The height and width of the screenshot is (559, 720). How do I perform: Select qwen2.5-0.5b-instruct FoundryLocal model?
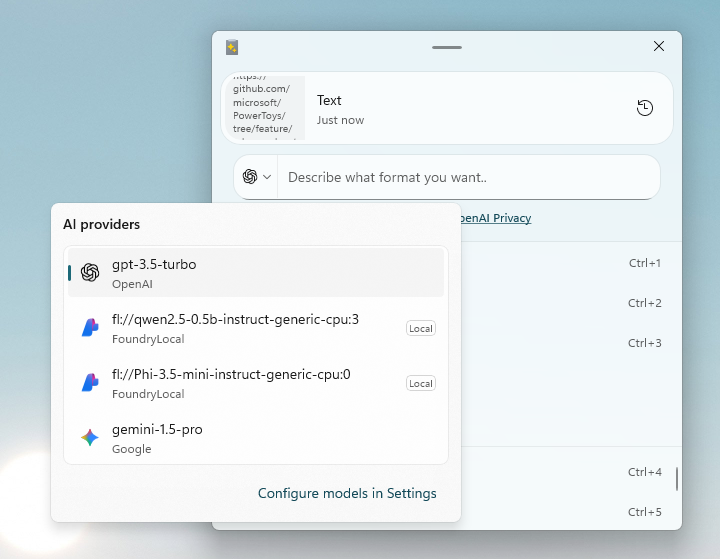click(x=256, y=328)
